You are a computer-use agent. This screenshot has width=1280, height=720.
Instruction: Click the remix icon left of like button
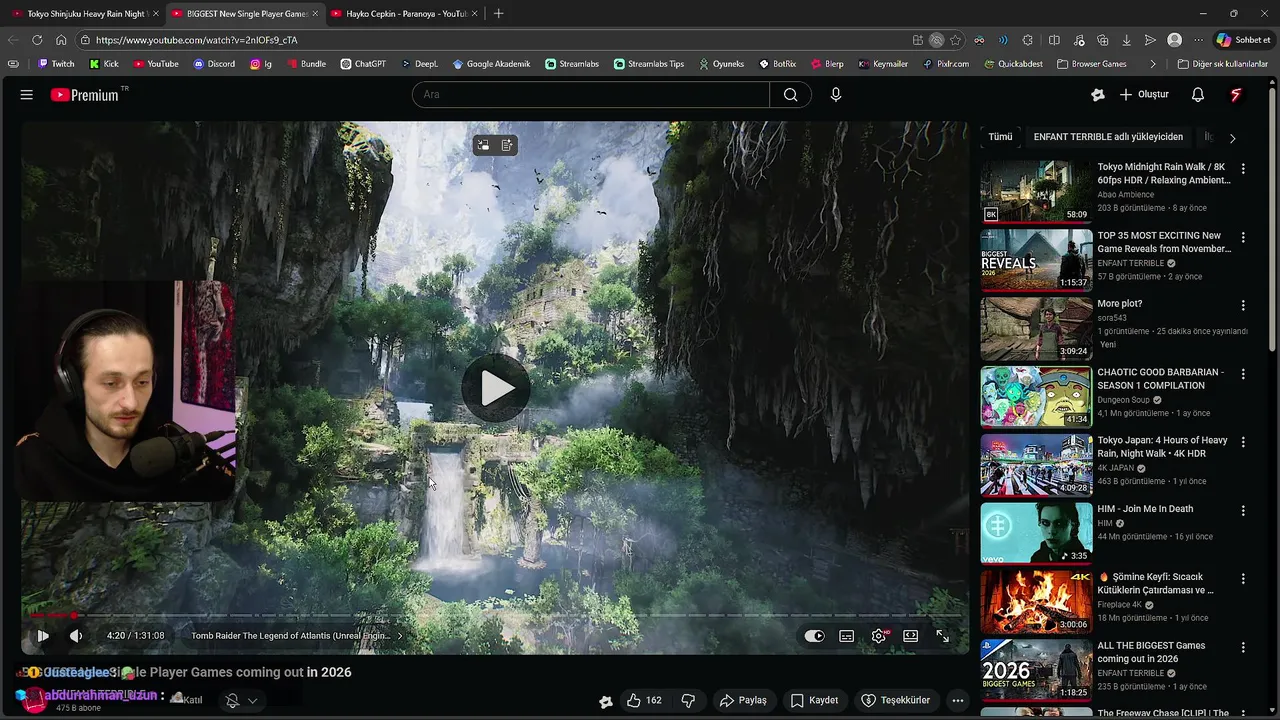605,701
